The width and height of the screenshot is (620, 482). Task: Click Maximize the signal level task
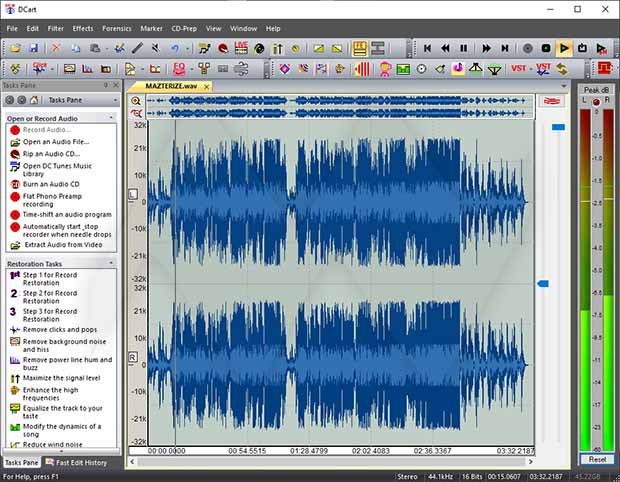(61, 378)
